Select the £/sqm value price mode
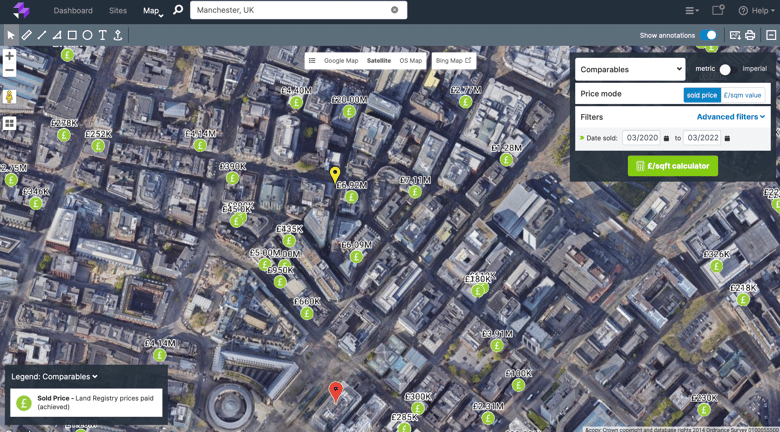Screen dimensions: 780x432 [743, 95]
